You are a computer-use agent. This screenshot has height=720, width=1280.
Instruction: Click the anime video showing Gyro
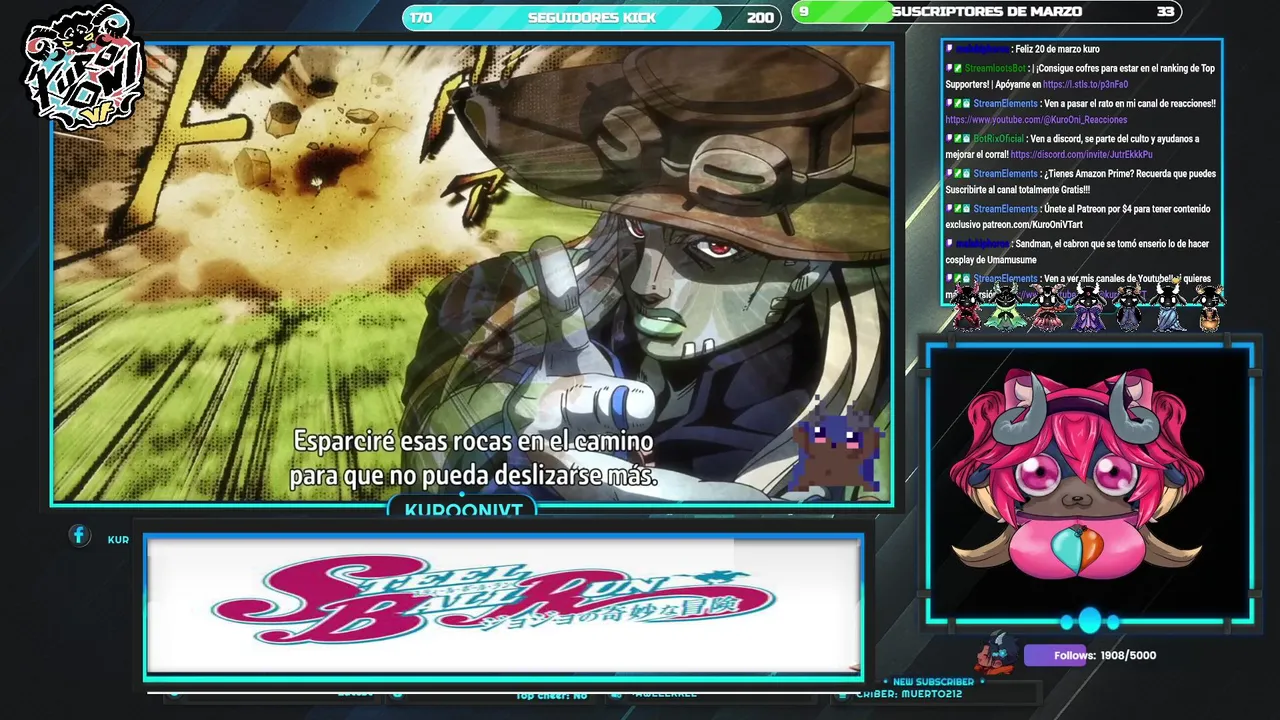[472, 273]
